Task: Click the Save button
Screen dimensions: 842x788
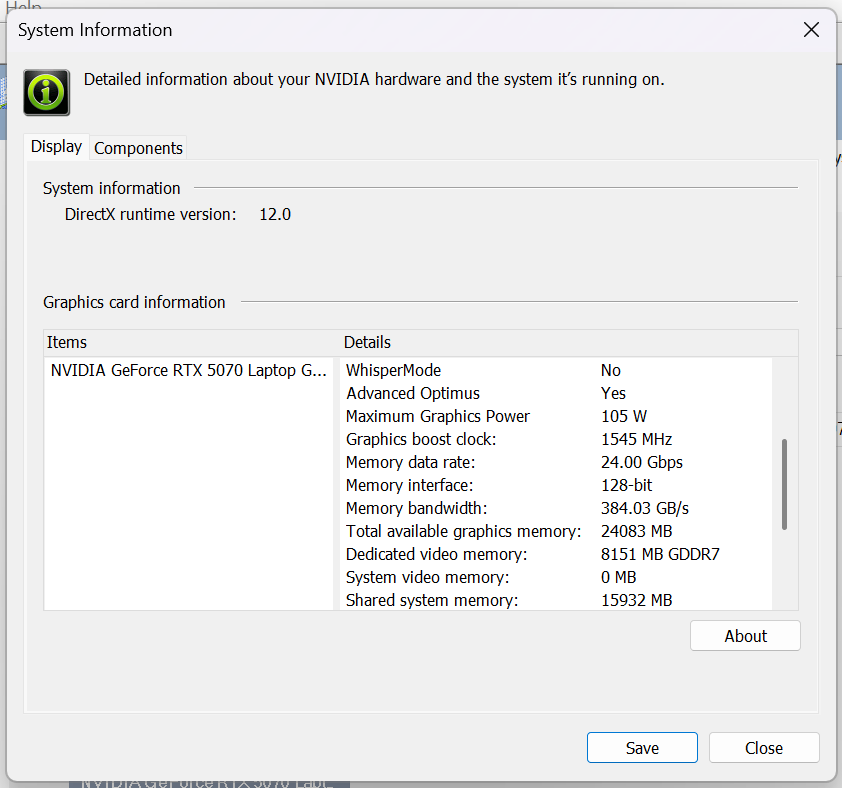Action: [642, 747]
